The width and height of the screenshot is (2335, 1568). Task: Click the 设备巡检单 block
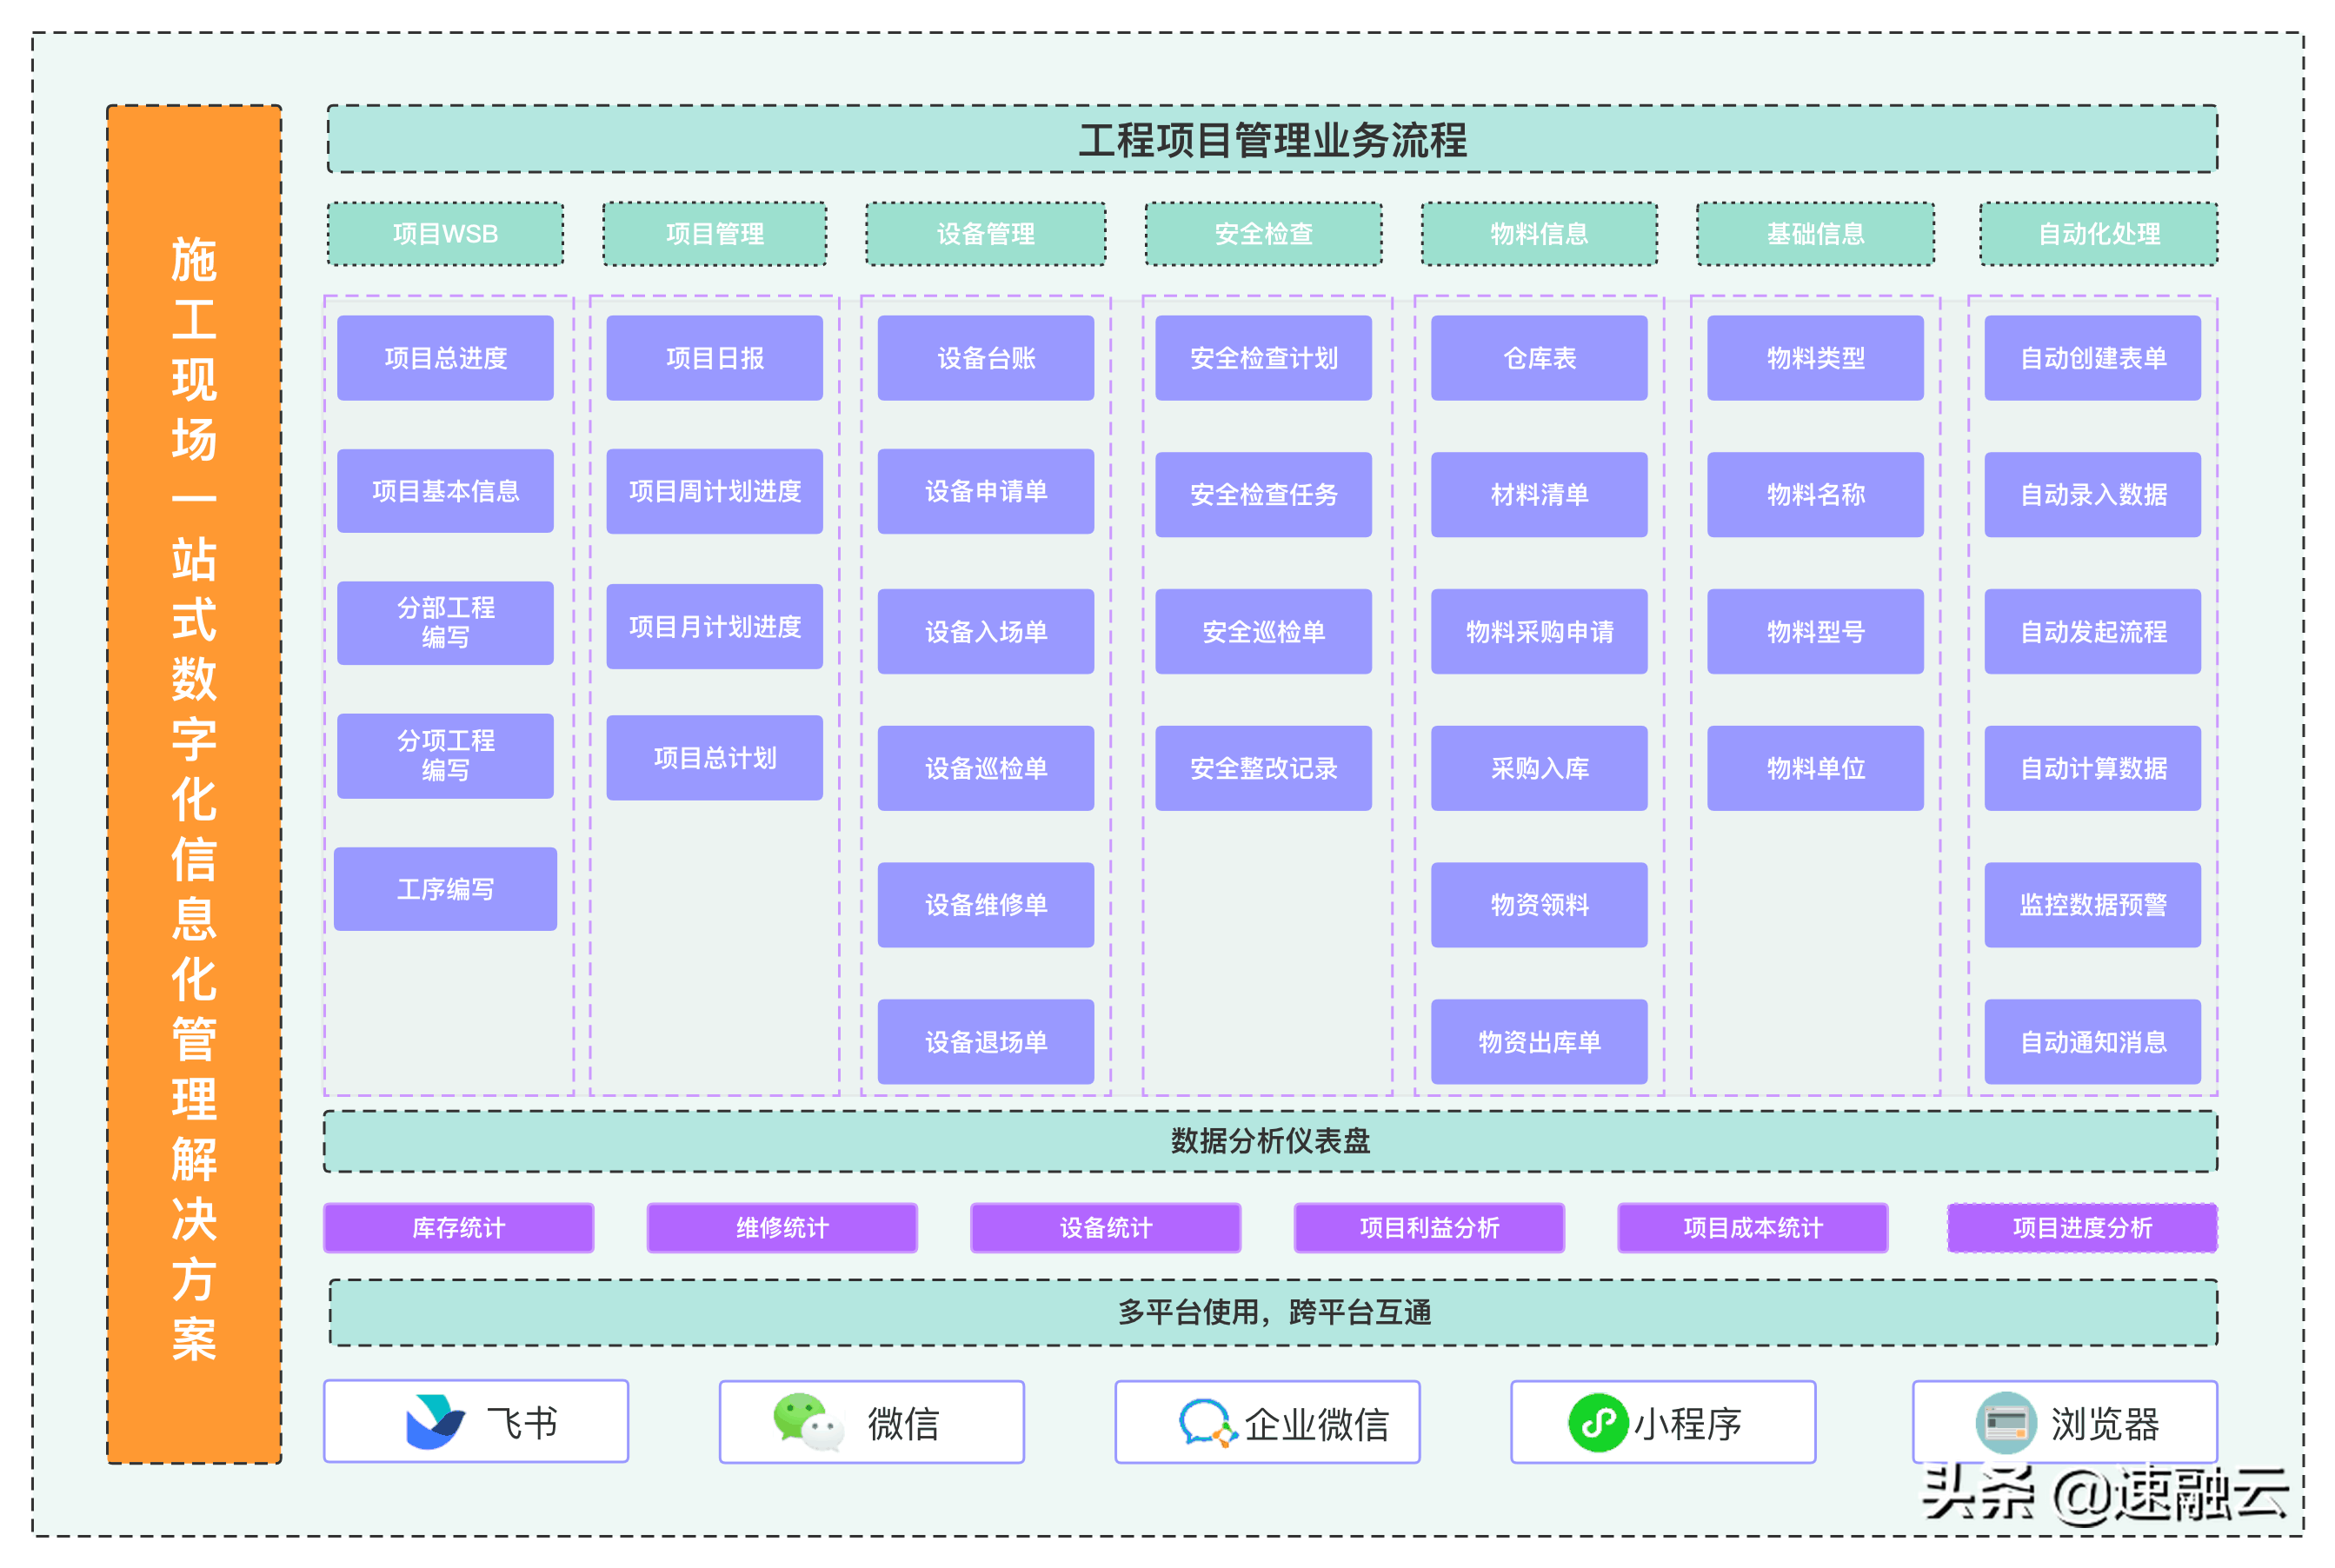(x=985, y=768)
